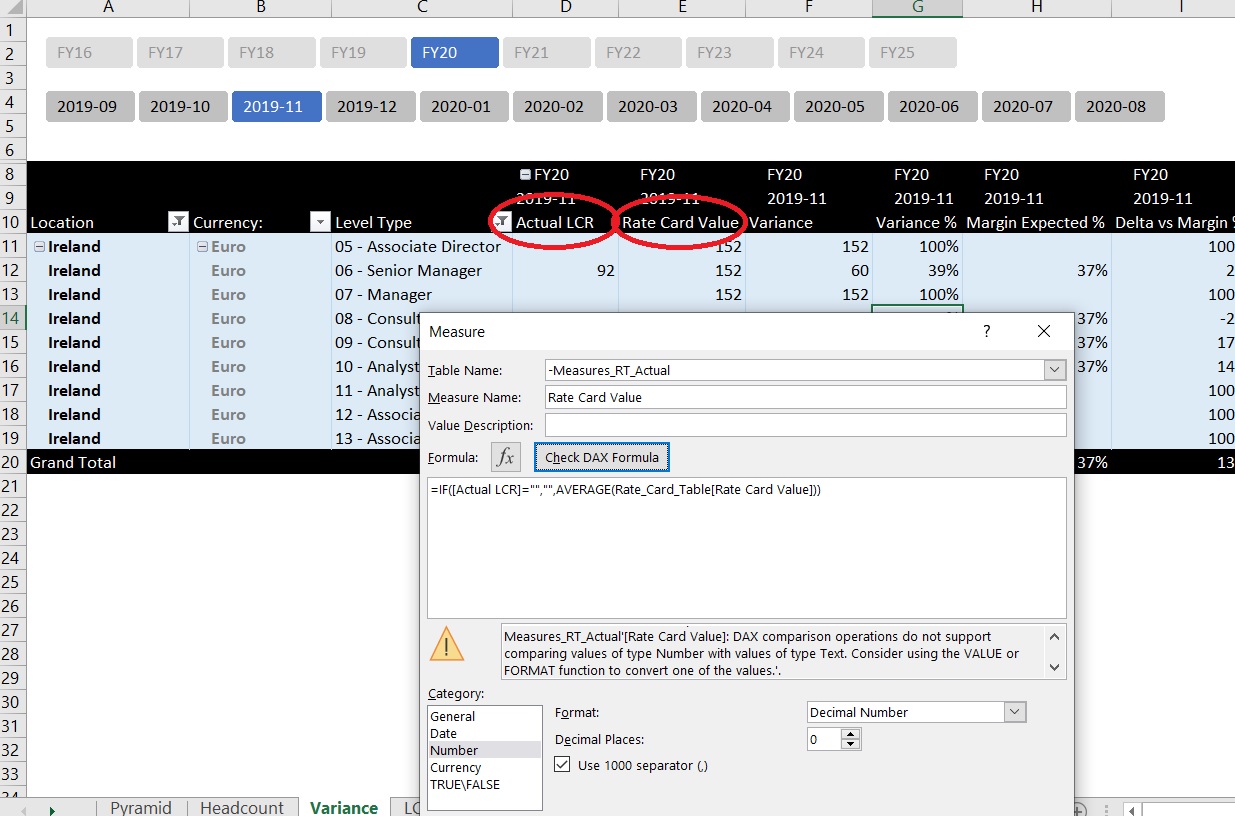
Task: Click the 39% variance cell
Action: coord(917,270)
